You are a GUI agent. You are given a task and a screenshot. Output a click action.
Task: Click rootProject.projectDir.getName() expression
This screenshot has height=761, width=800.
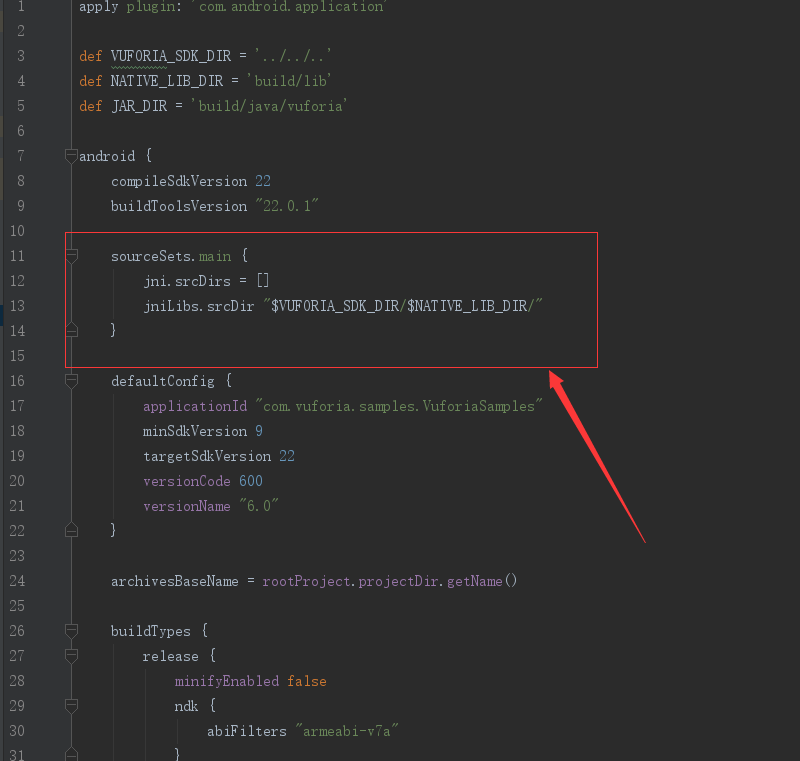(x=390, y=581)
